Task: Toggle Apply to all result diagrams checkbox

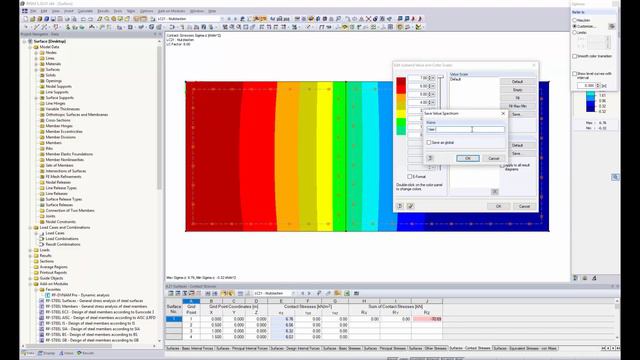Action: point(502,166)
